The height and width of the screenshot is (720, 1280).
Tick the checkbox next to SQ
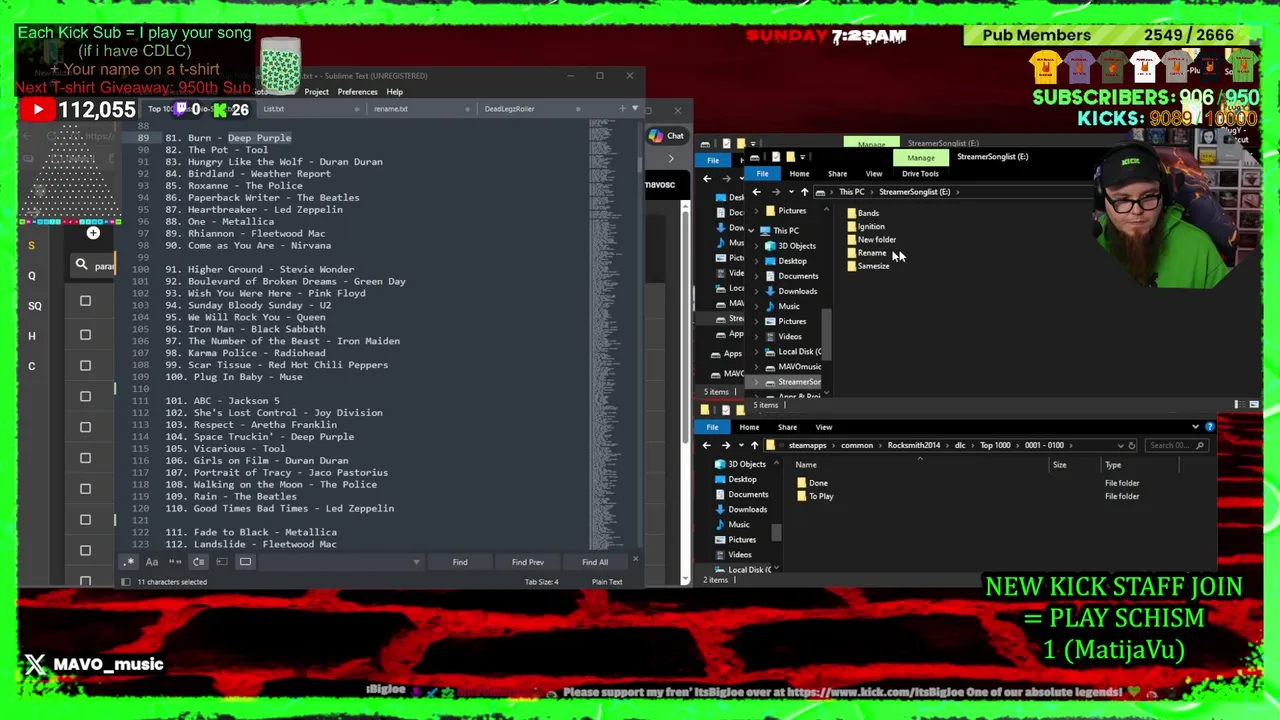[x=85, y=301]
